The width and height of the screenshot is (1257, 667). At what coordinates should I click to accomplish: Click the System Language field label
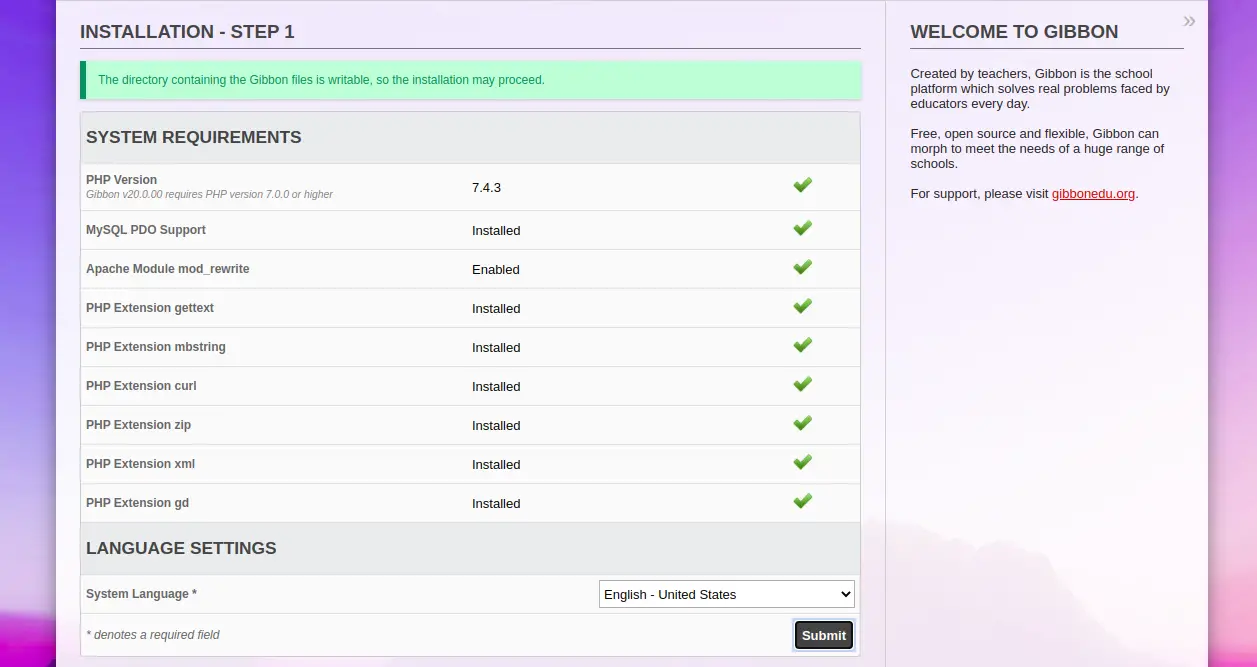tap(141, 594)
